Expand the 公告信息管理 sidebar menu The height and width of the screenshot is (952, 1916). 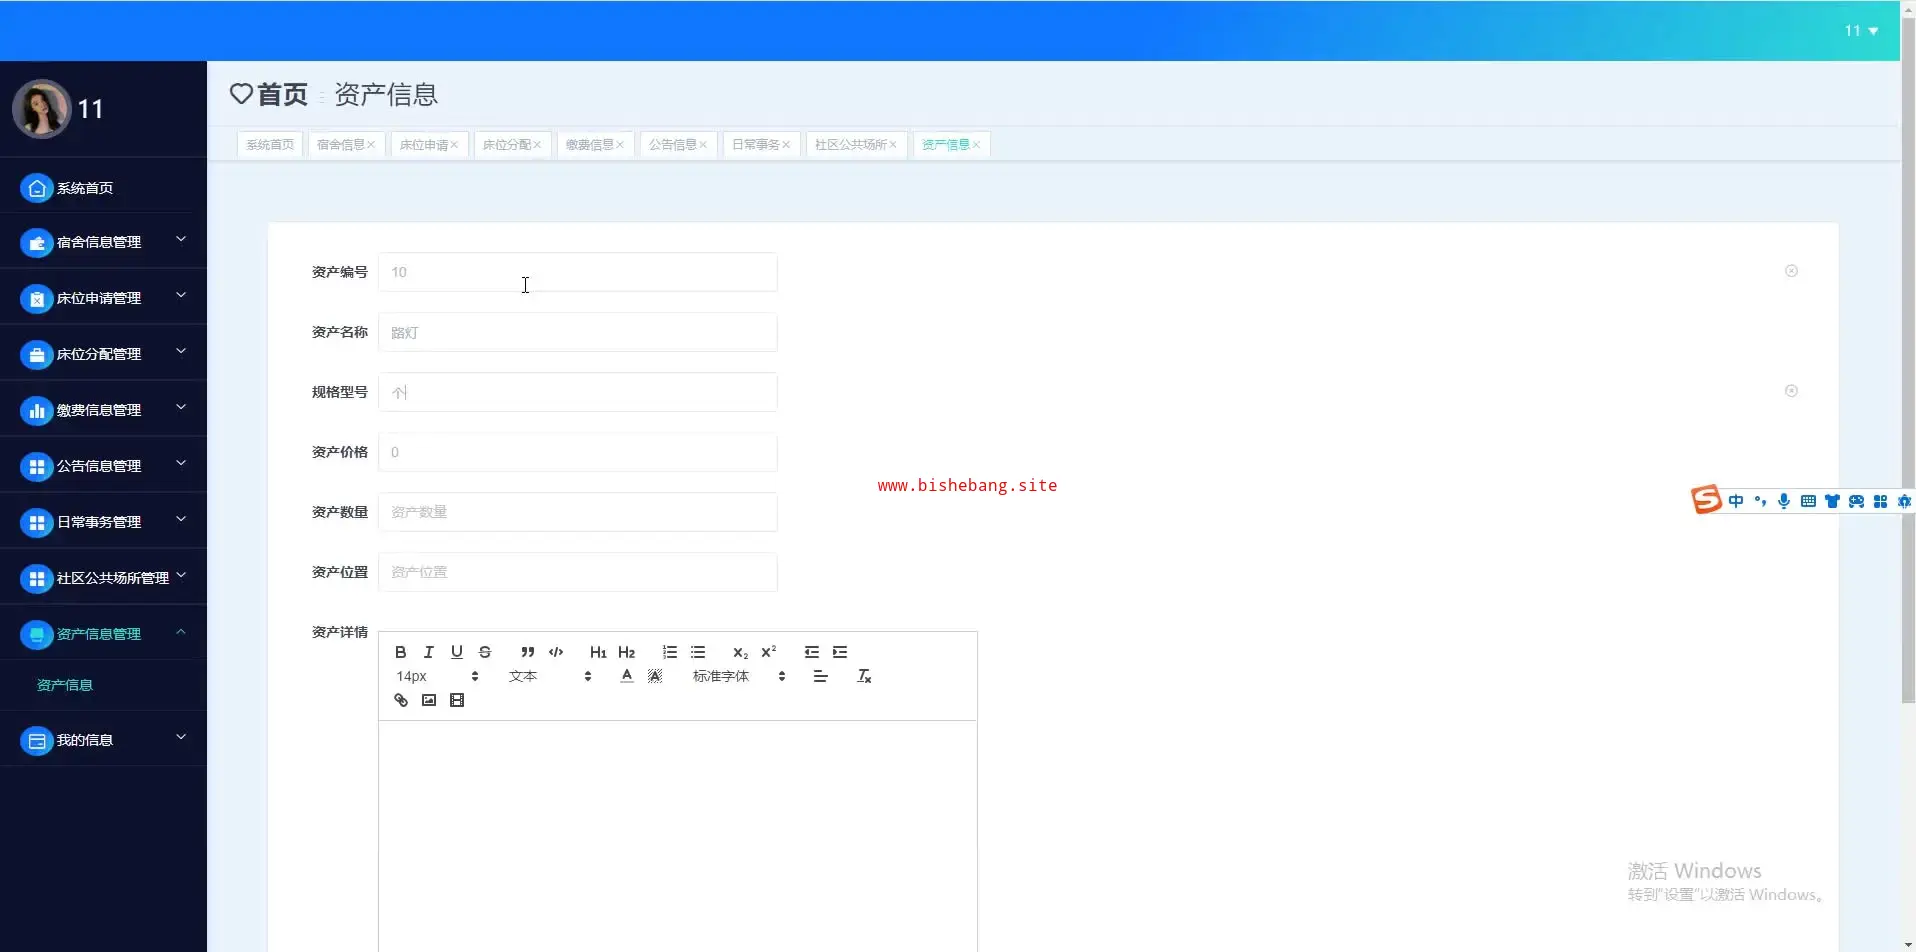(x=103, y=466)
